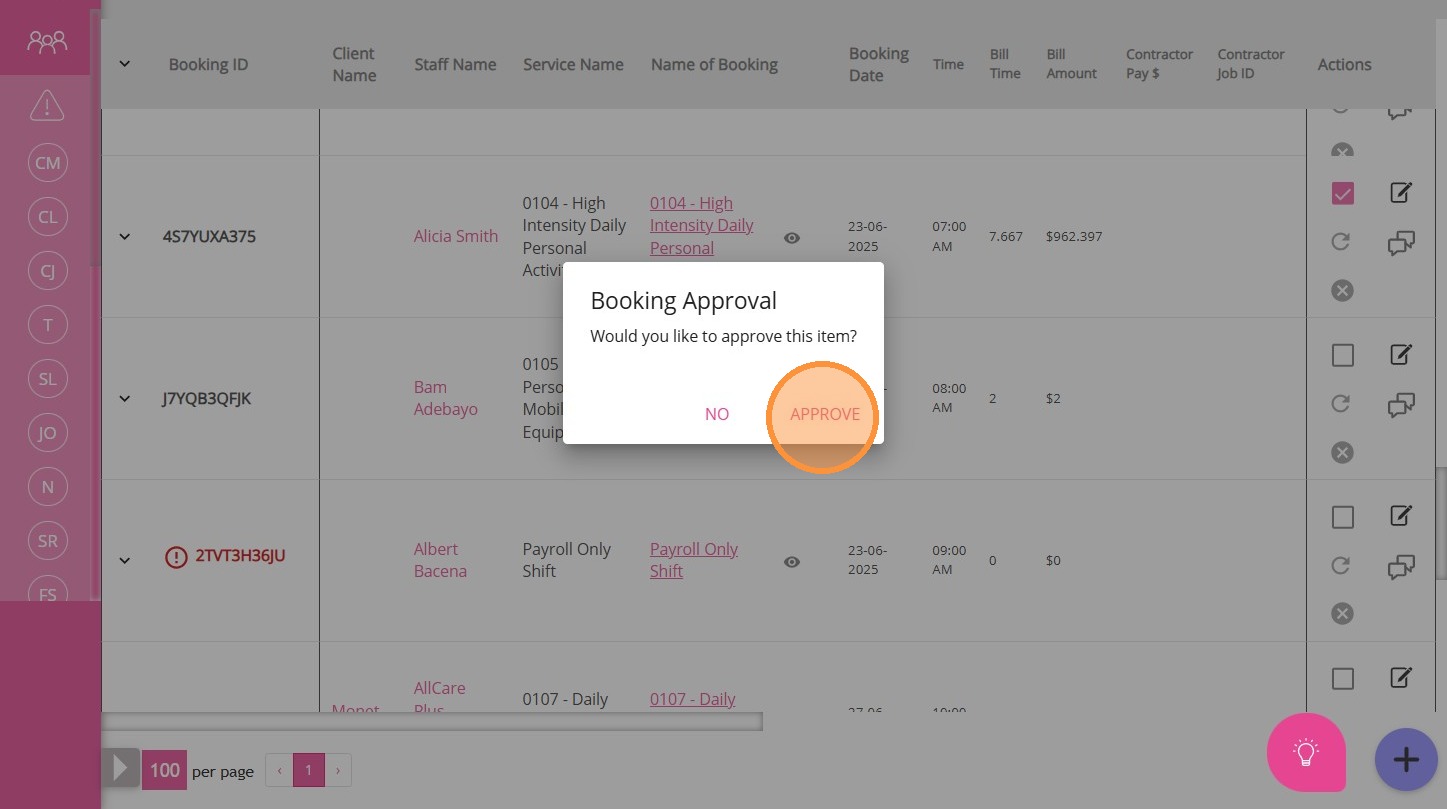This screenshot has width=1447, height=809.
Task: Expand row for booking 4S7YUXA375
Action: [125, 237]
